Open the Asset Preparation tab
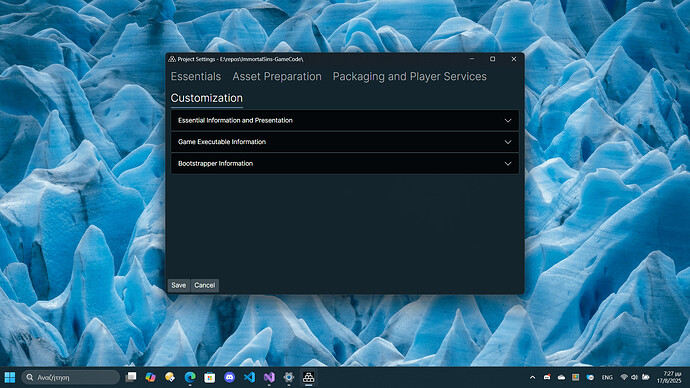690x388 pixels. tap(277, 77)
